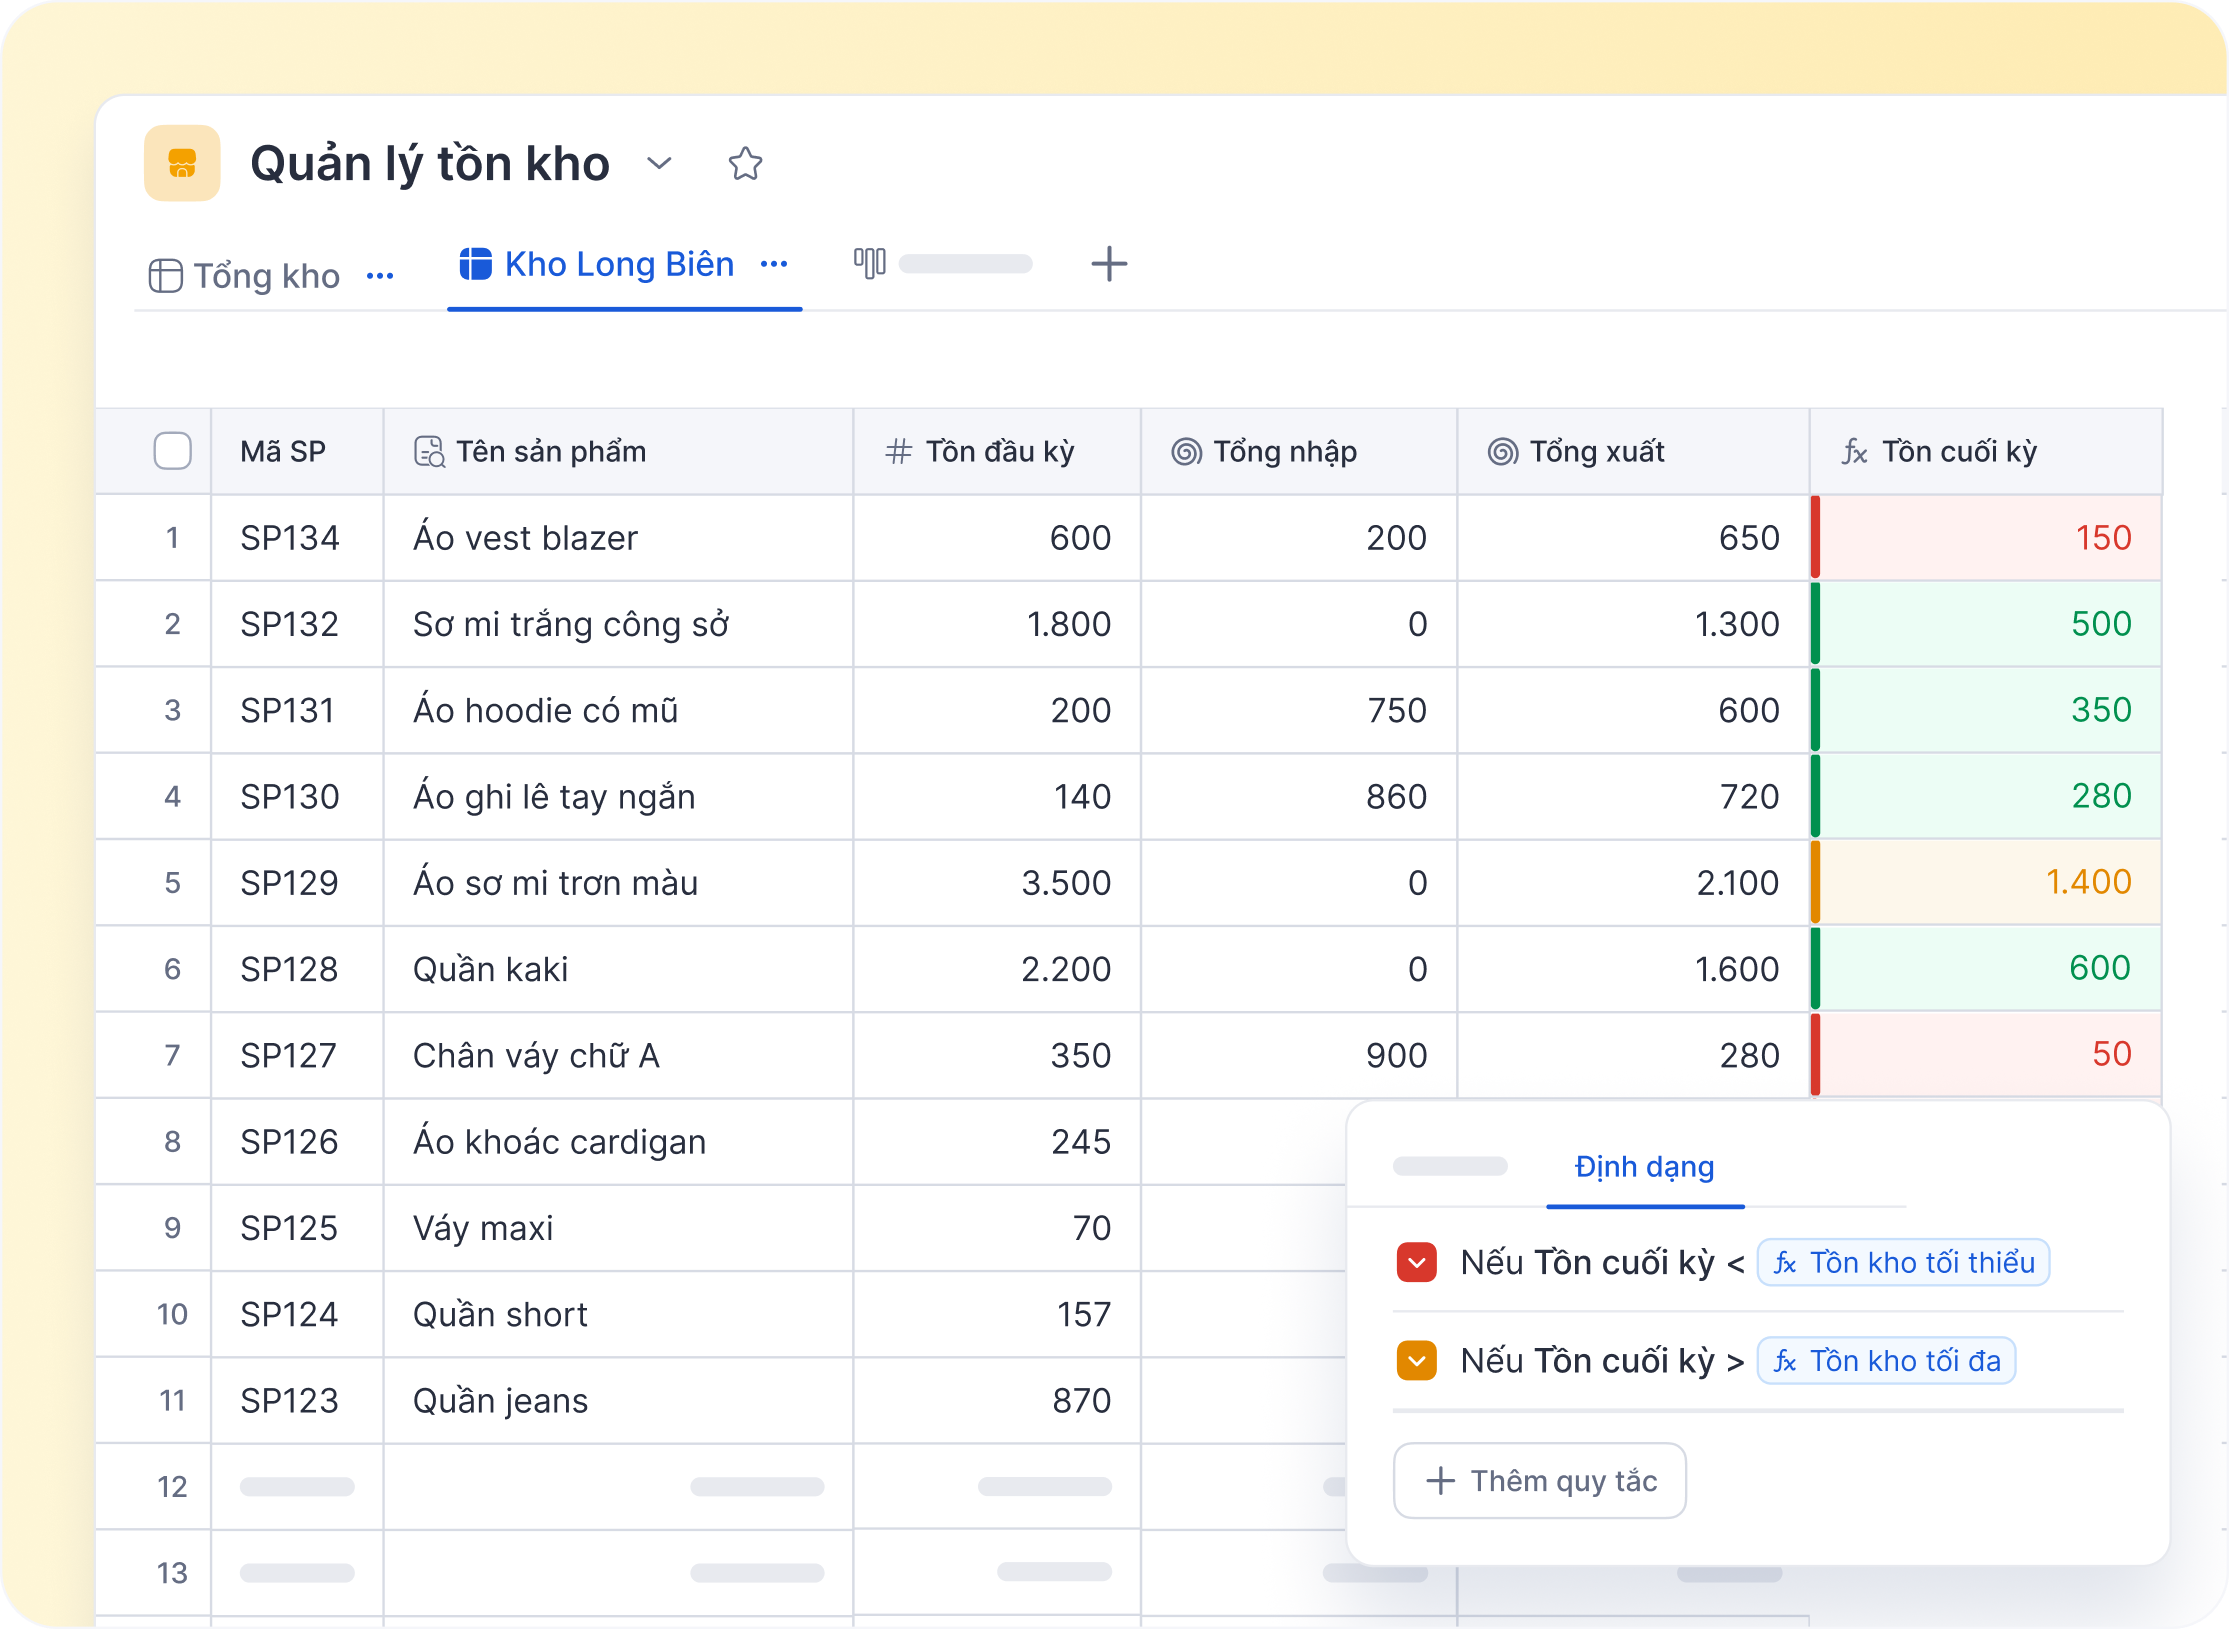Click the orange store app icon
This screenshot has width=2229, height=1629.
coord(182,163)
